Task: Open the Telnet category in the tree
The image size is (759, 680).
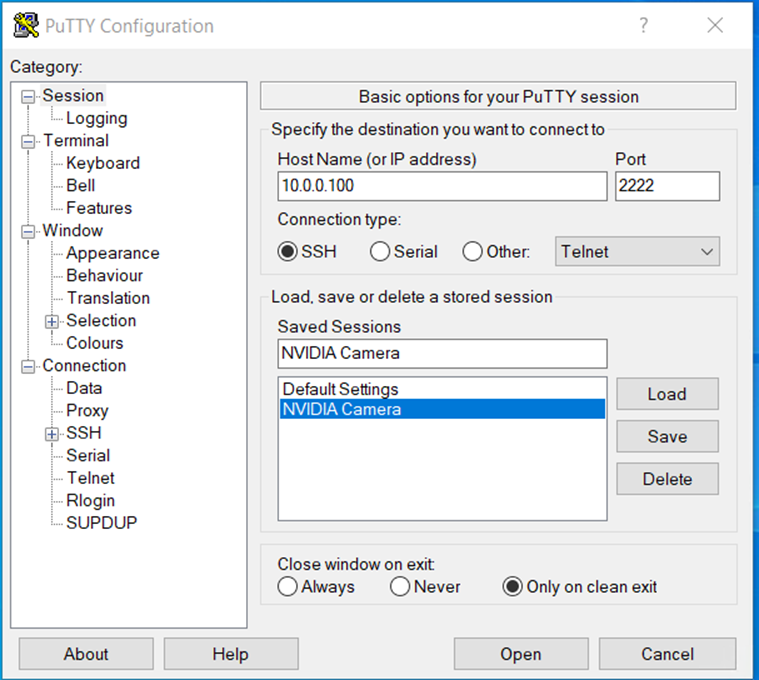Action: click(x=91, y=478)
